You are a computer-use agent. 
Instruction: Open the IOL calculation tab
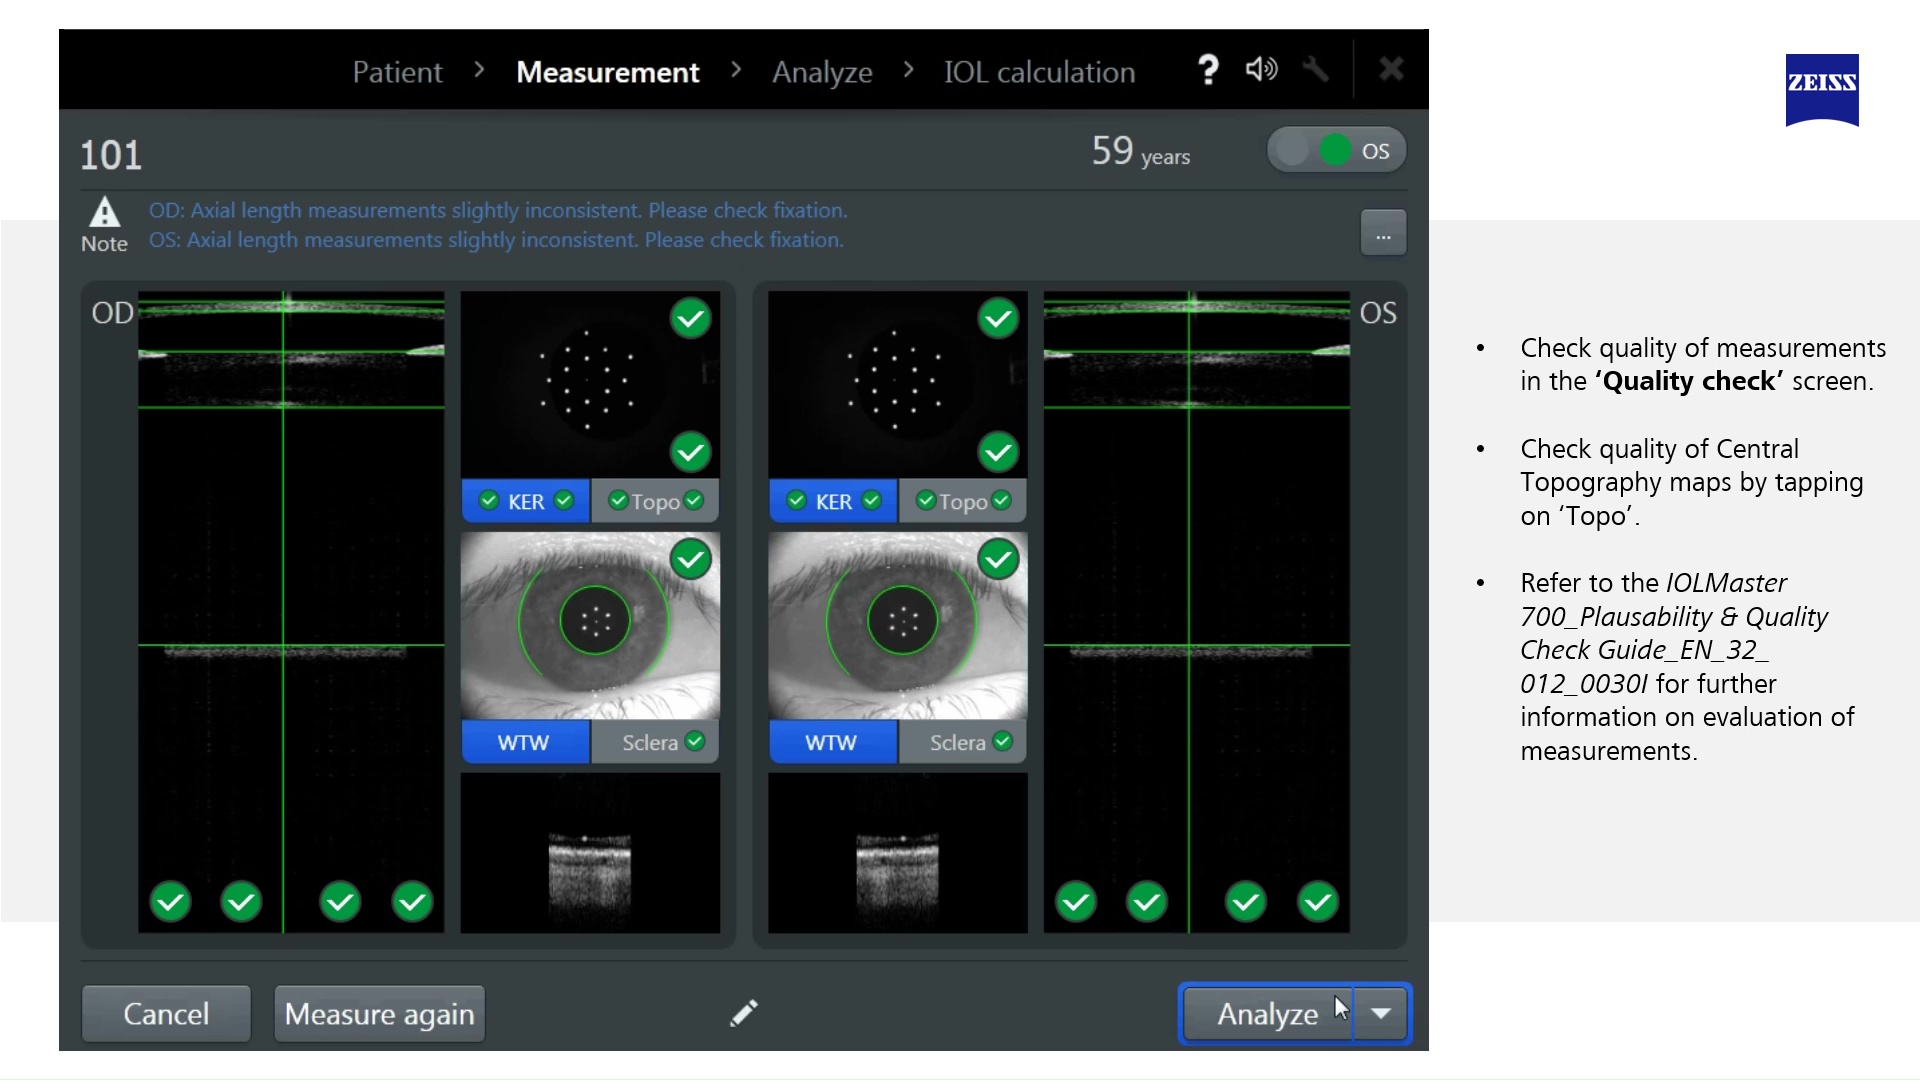pyautogui.click(x=1038, y=71)
